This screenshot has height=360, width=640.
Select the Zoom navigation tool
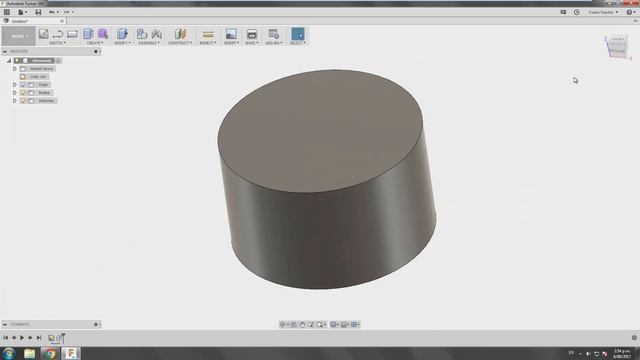pos(311,324)
